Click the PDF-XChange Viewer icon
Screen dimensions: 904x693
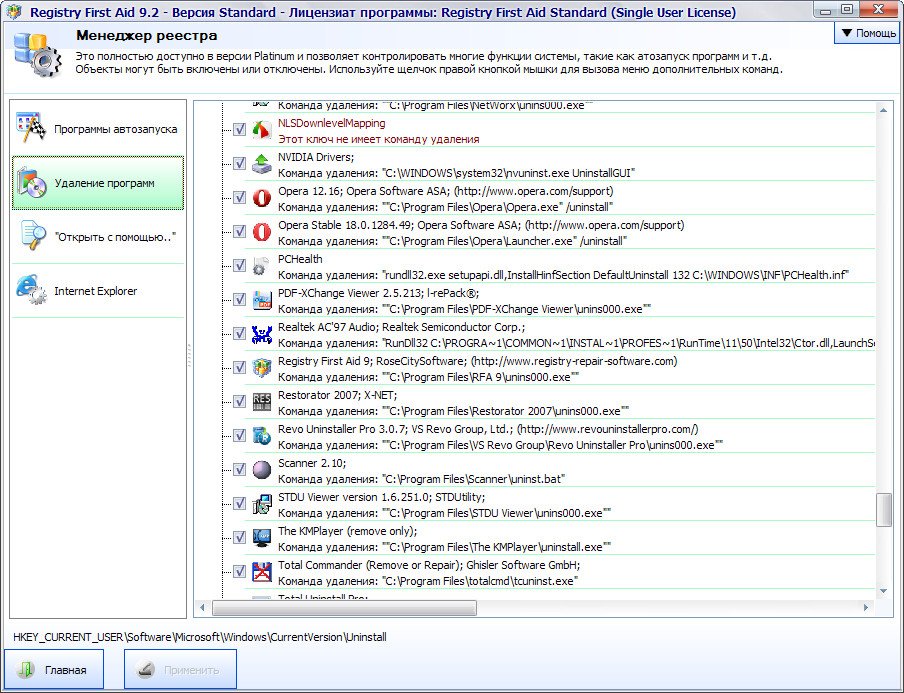coord(262,300)
